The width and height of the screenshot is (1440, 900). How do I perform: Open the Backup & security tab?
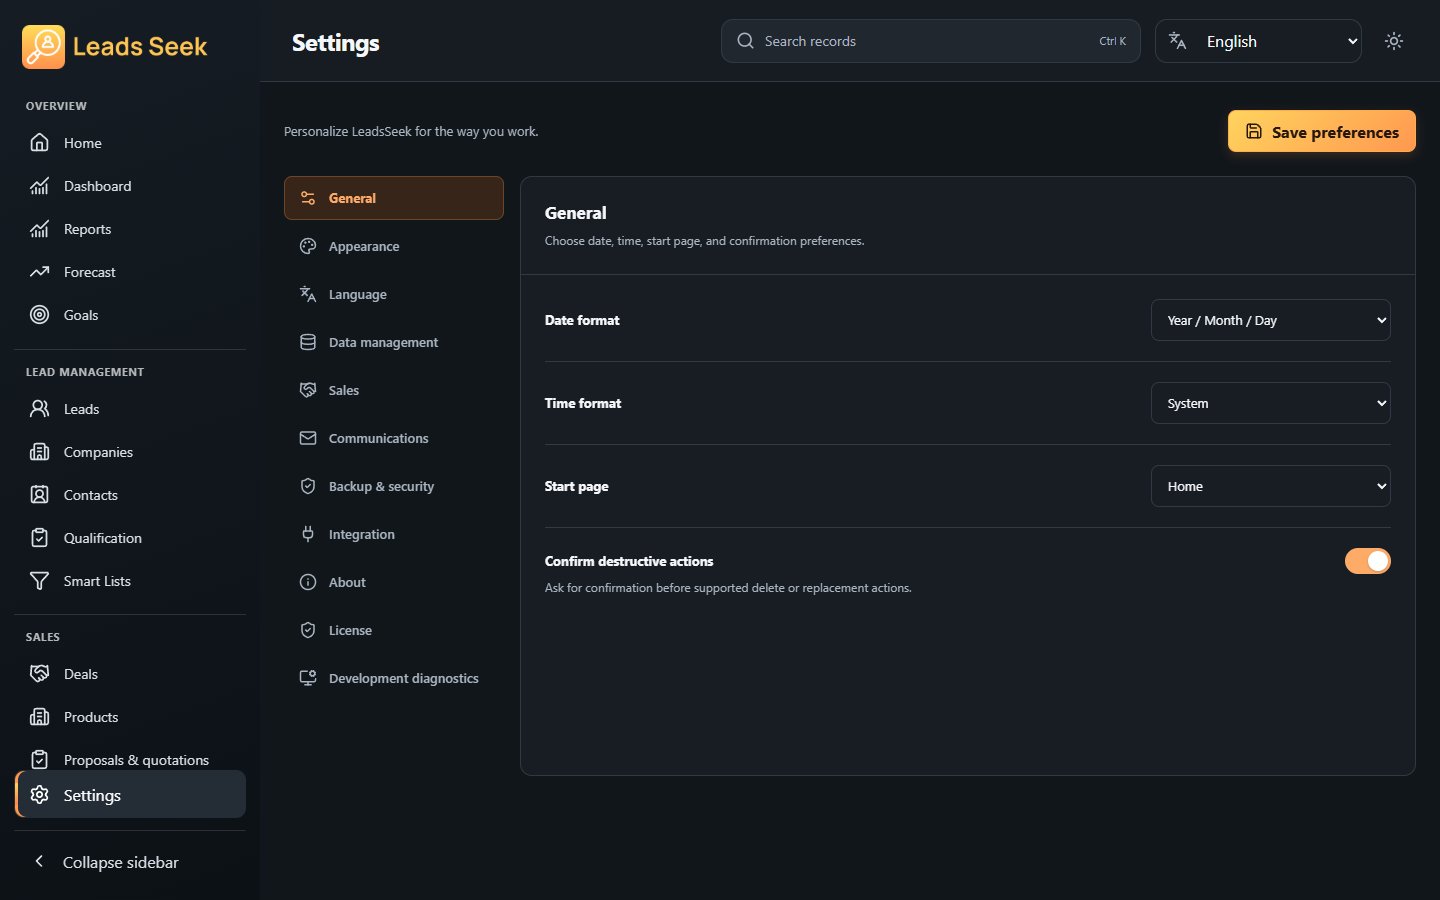(x=394, y=486)
